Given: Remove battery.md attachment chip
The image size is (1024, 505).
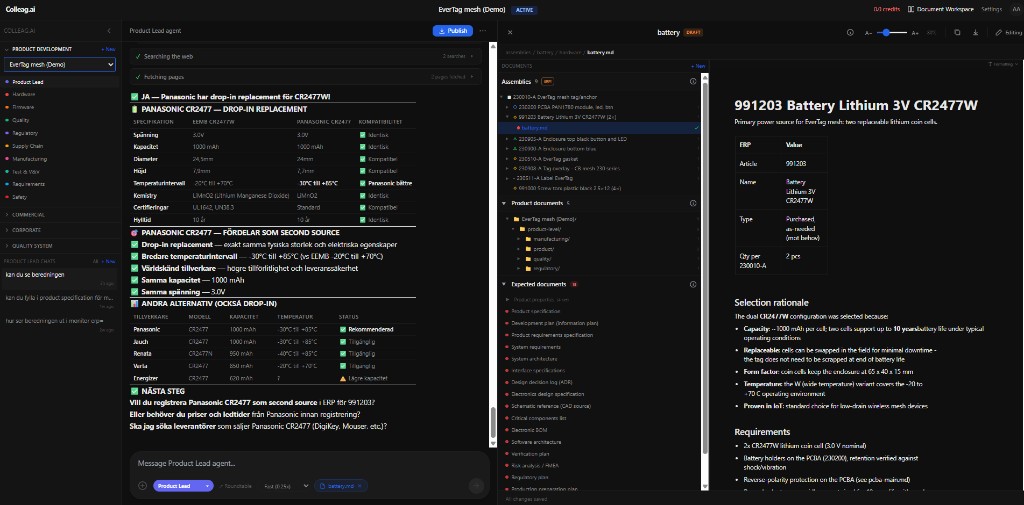Looking at the screenshot, I should tap(362, 485).
